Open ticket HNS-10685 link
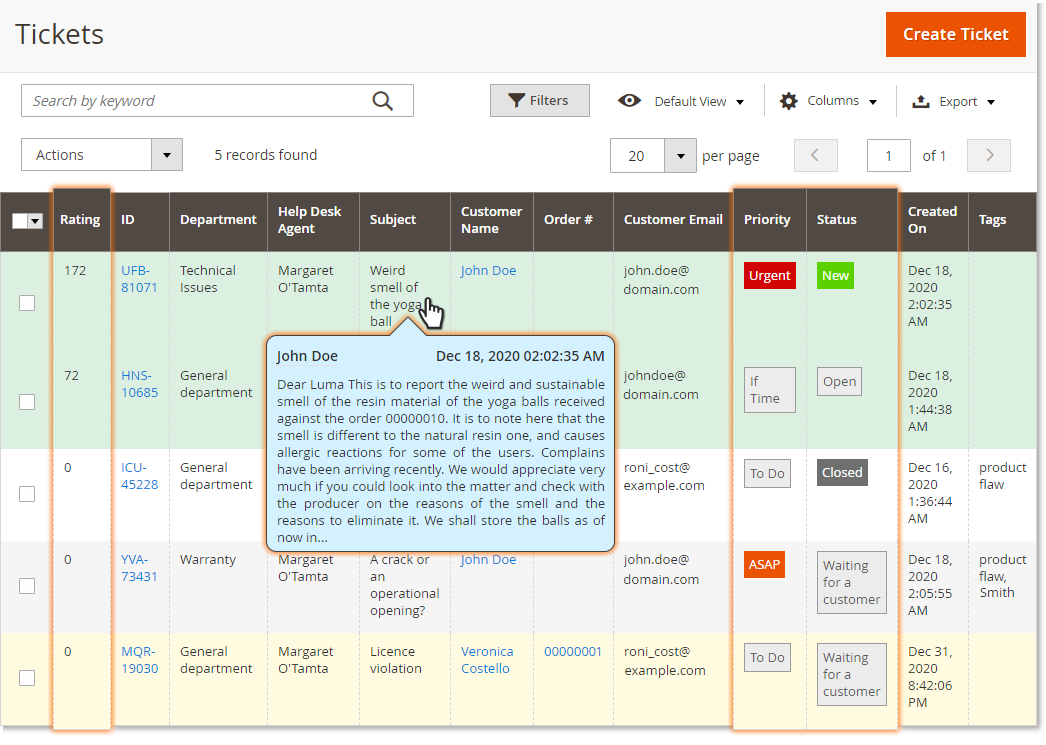This screenshot has width=1046, height=745. click(x=139, y=384)
